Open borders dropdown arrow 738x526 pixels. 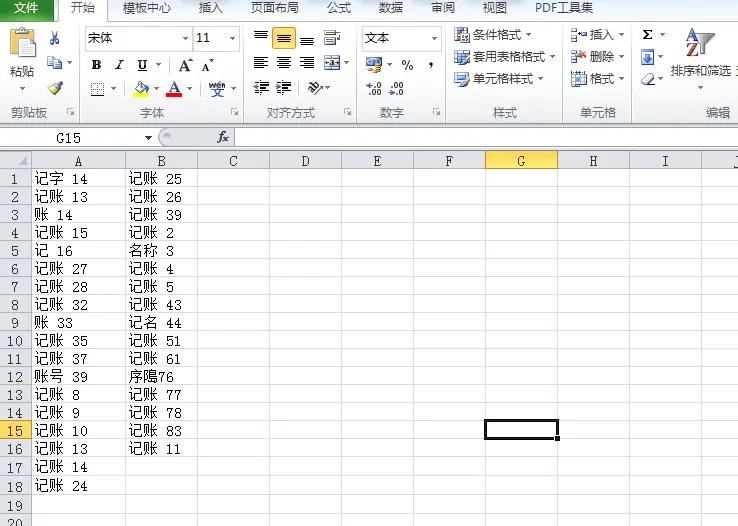113,88
